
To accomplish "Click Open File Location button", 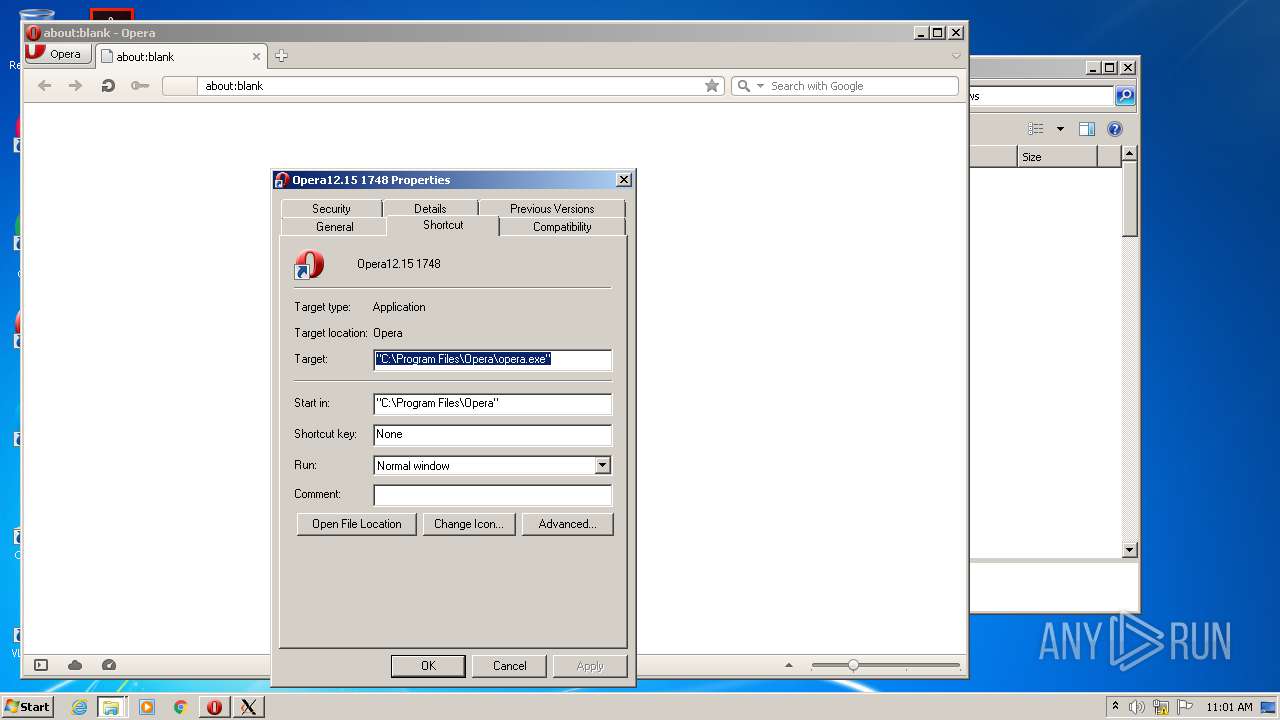I will [357, 524].
